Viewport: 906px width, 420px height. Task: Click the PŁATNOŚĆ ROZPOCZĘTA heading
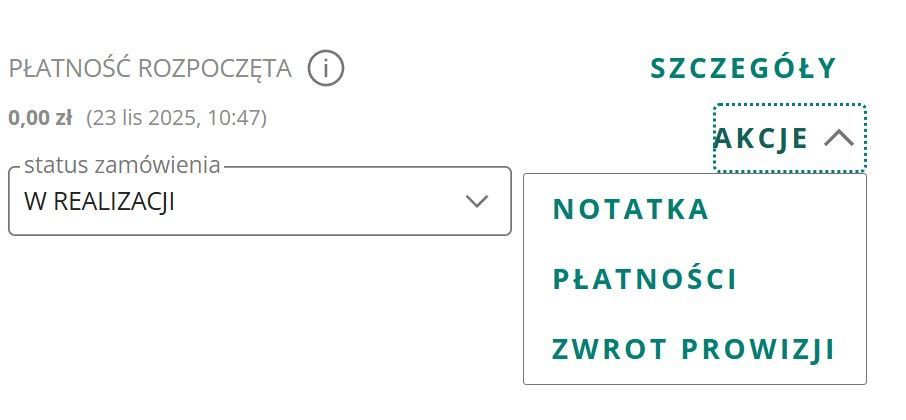click(x=150, y=69)
